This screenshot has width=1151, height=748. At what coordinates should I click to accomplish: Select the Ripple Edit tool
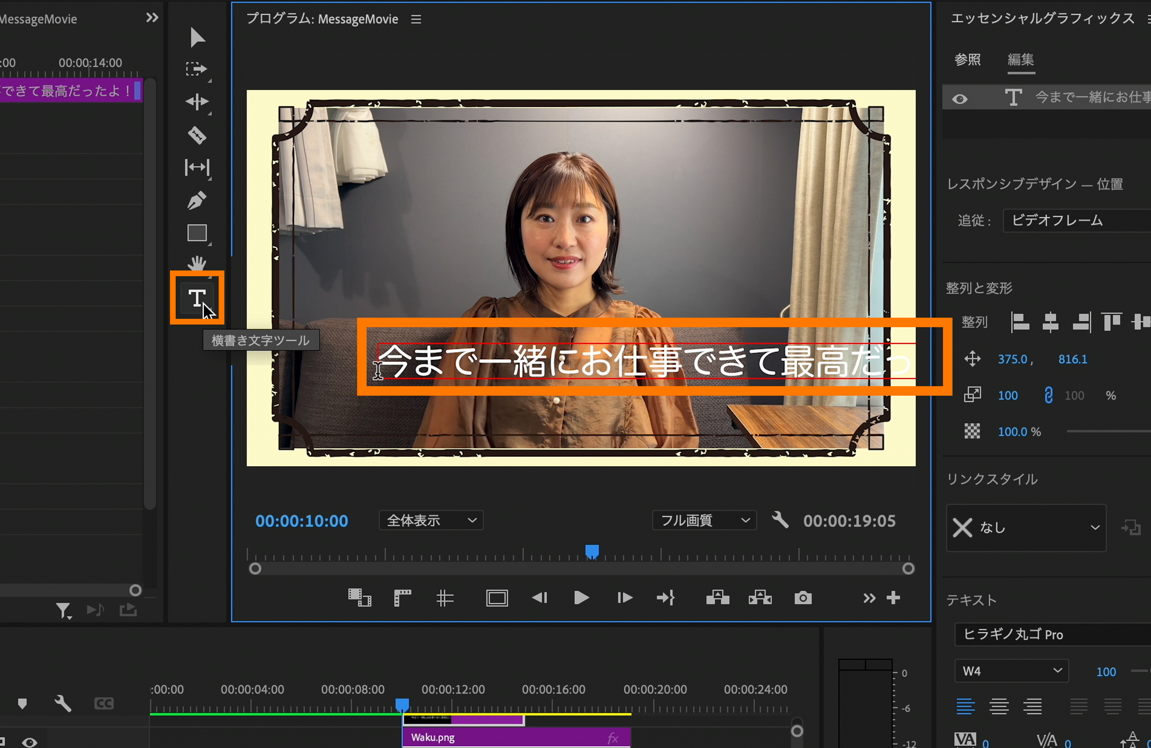[197, 101]
